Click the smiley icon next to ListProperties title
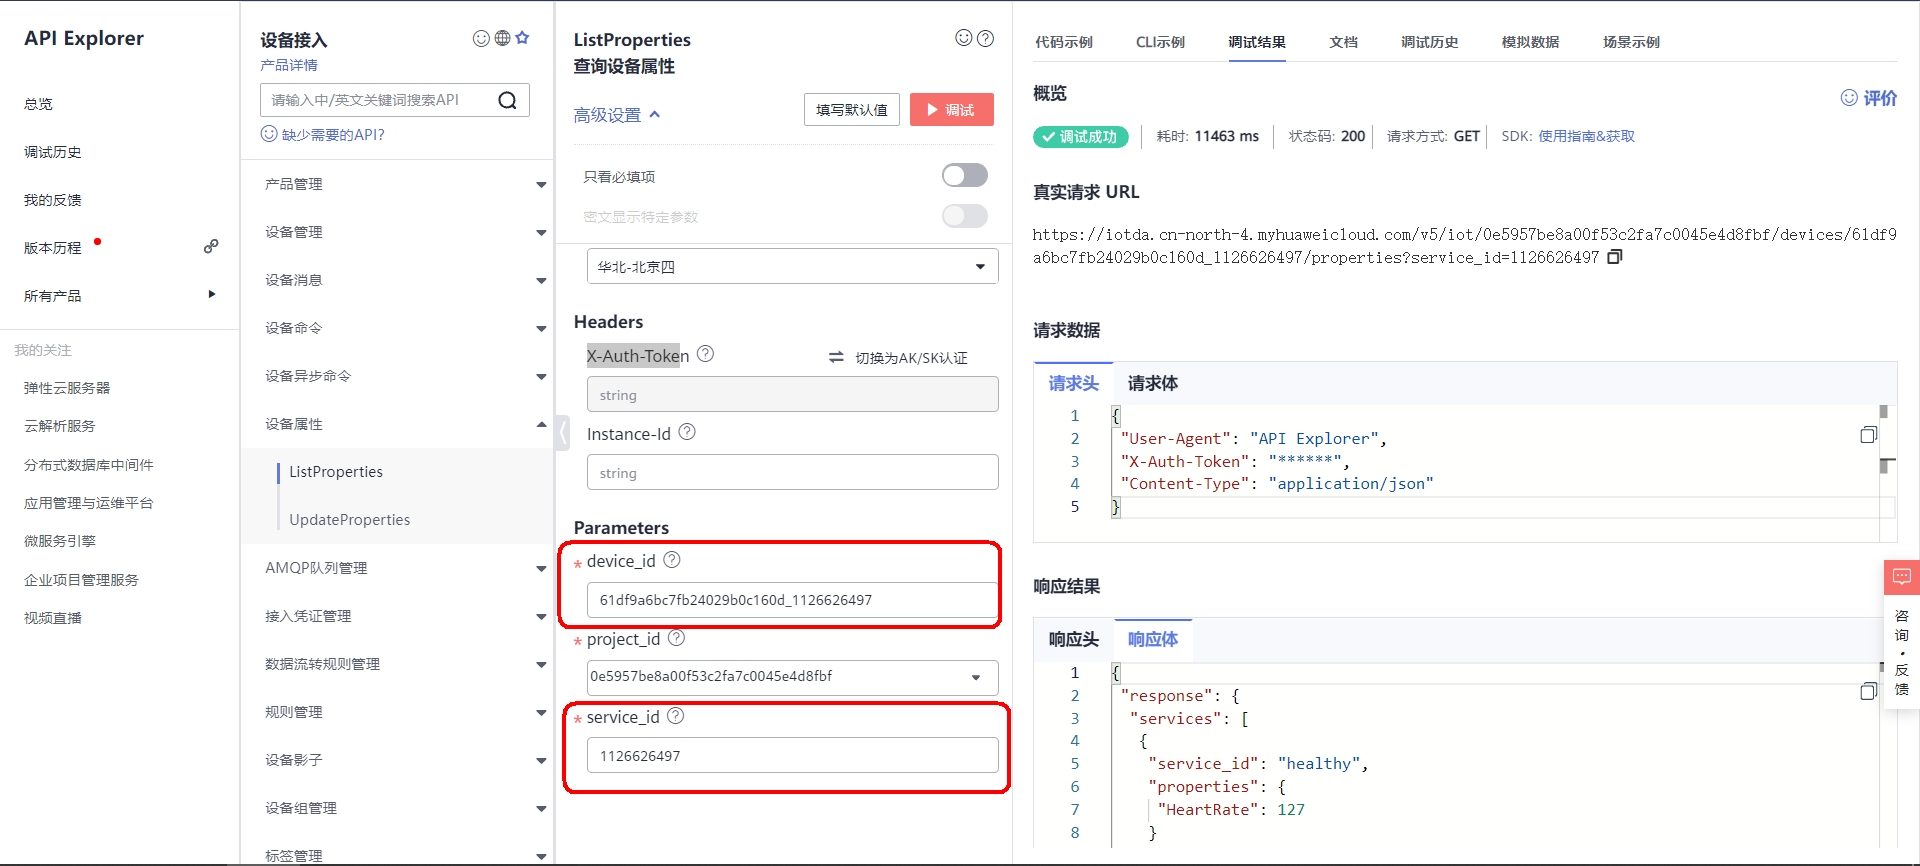Image resolution: width=1920 pixels, height=866 pixels. [x=964, y=38]
